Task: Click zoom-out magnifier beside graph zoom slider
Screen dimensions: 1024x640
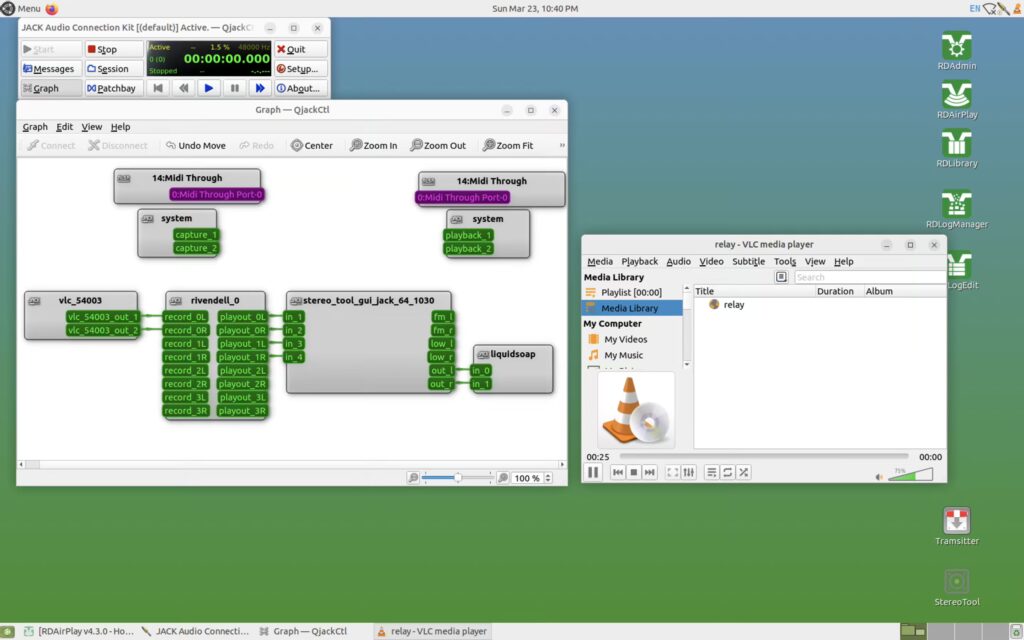Action: [413, 478]
